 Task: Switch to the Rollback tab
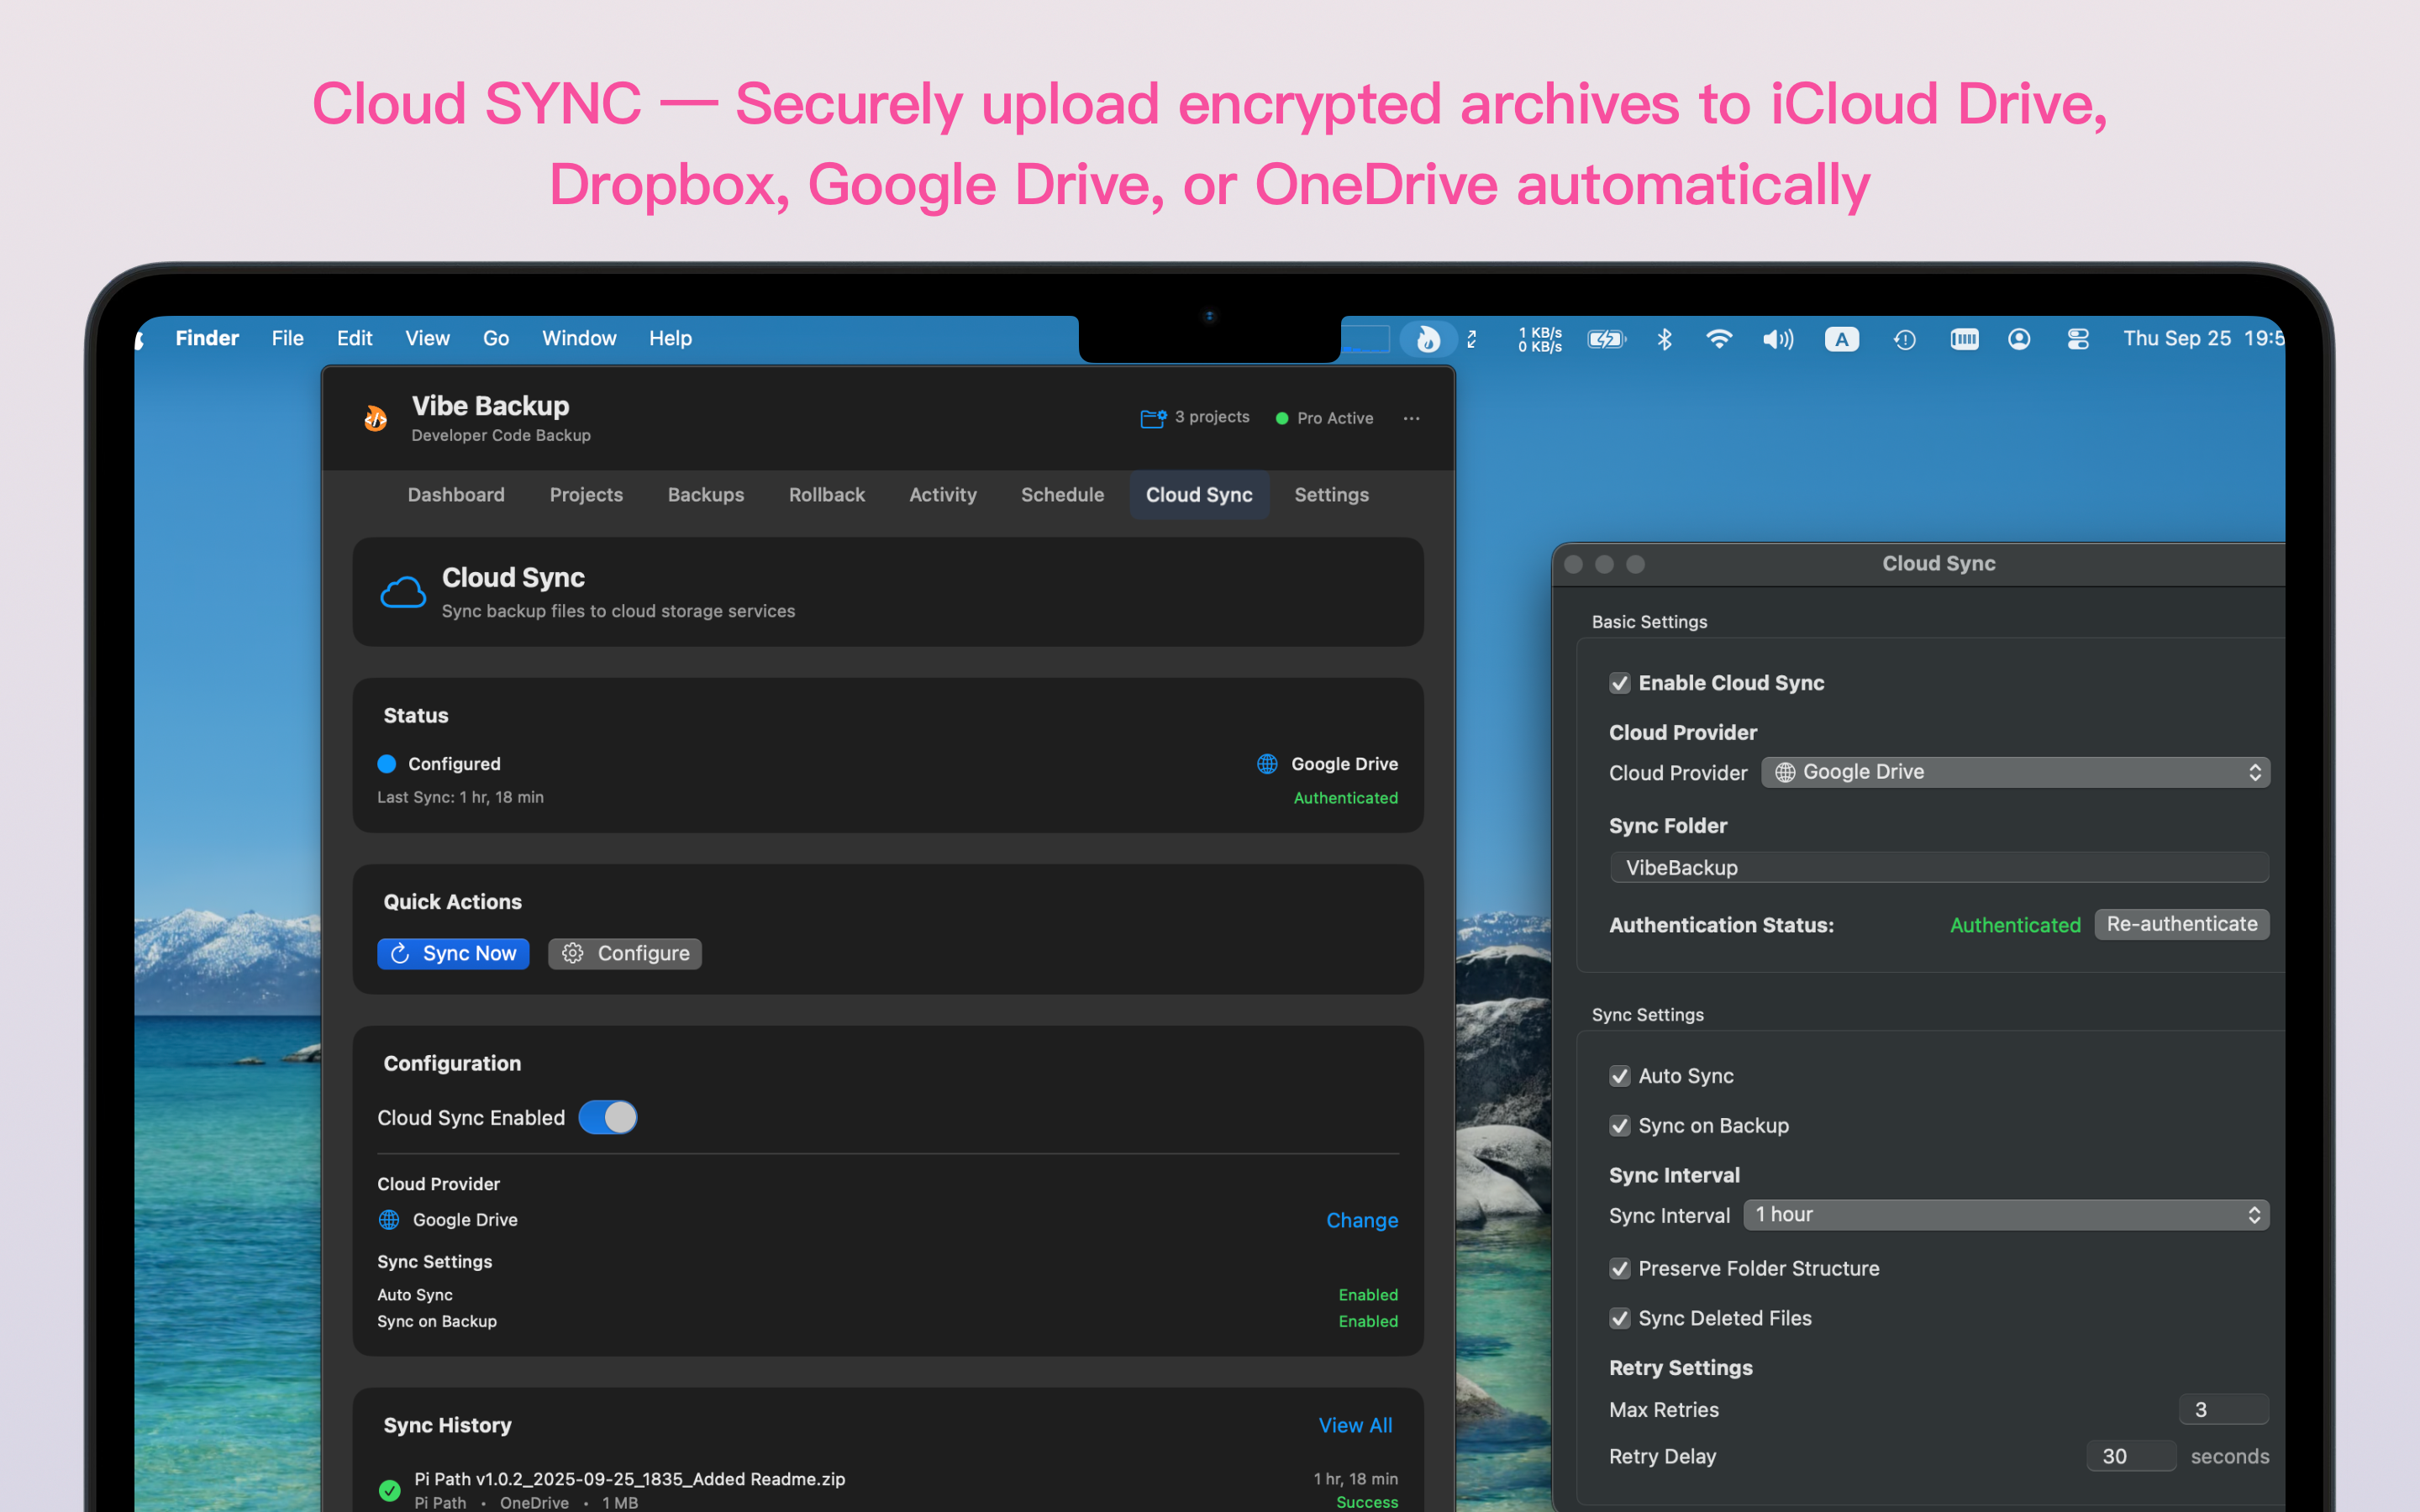click(826, 495)
